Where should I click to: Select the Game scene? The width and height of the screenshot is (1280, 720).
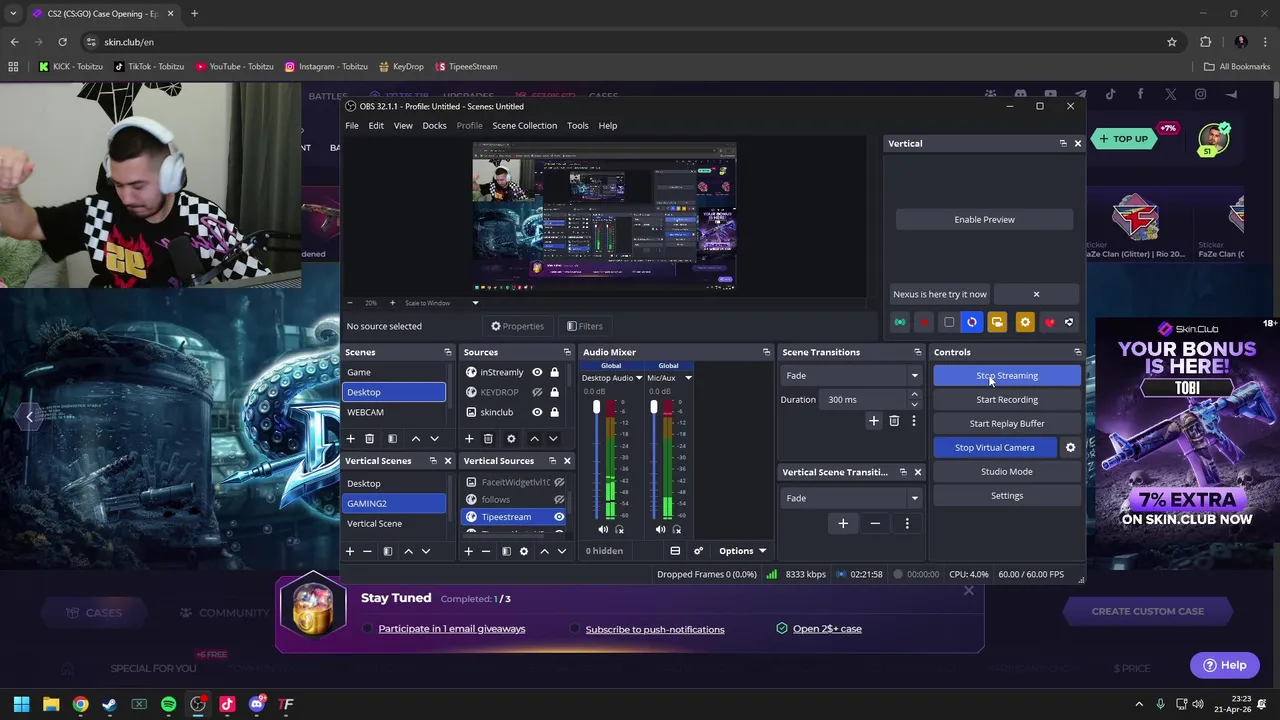(394, 372)
